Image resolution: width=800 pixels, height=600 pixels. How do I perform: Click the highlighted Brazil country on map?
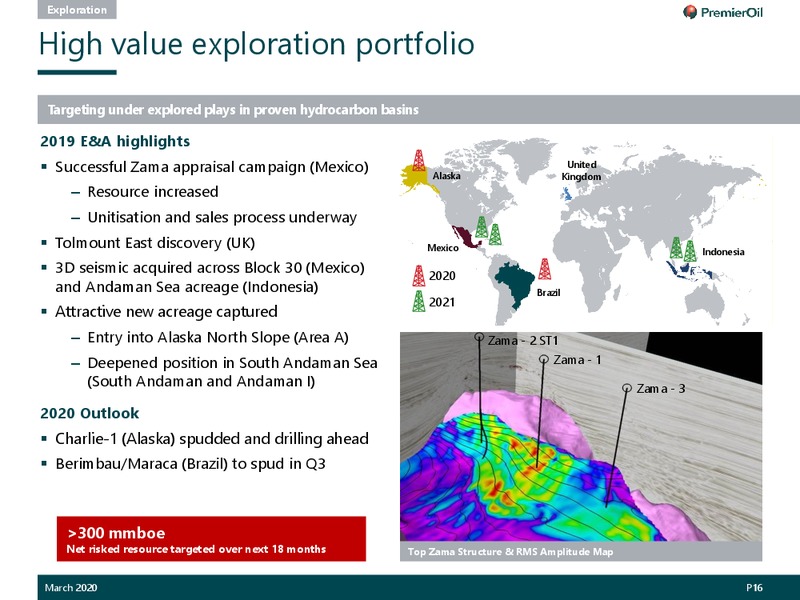514,283
